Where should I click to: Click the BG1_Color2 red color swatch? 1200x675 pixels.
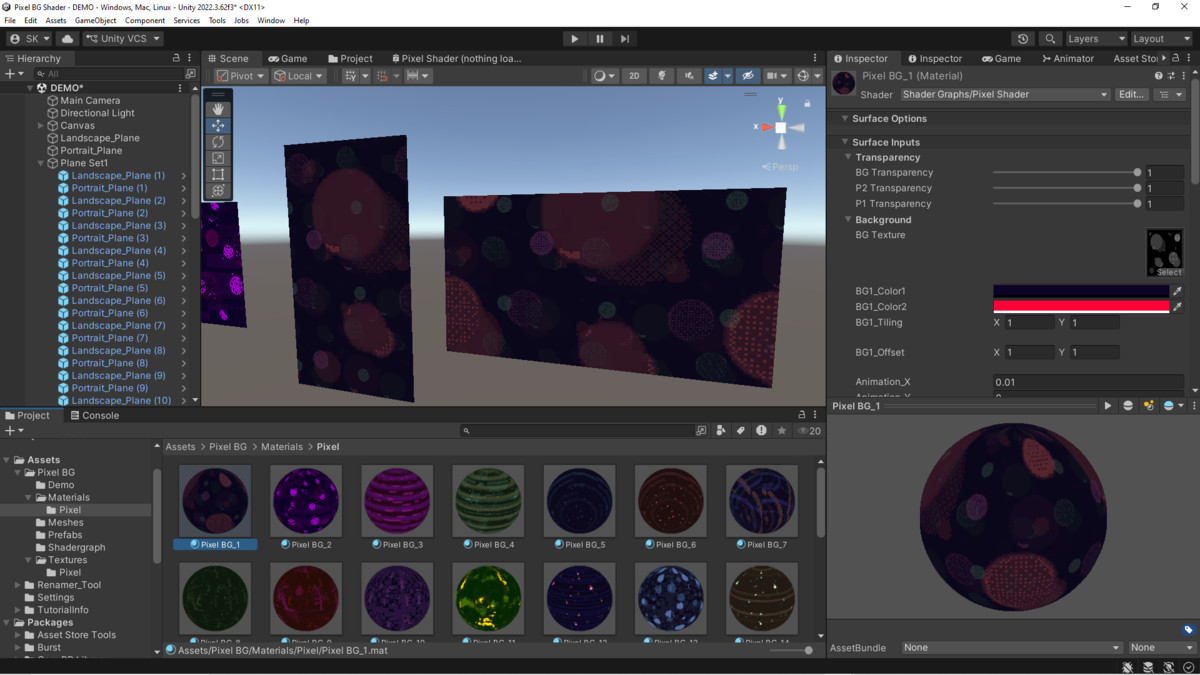(x=1081, y=307)
